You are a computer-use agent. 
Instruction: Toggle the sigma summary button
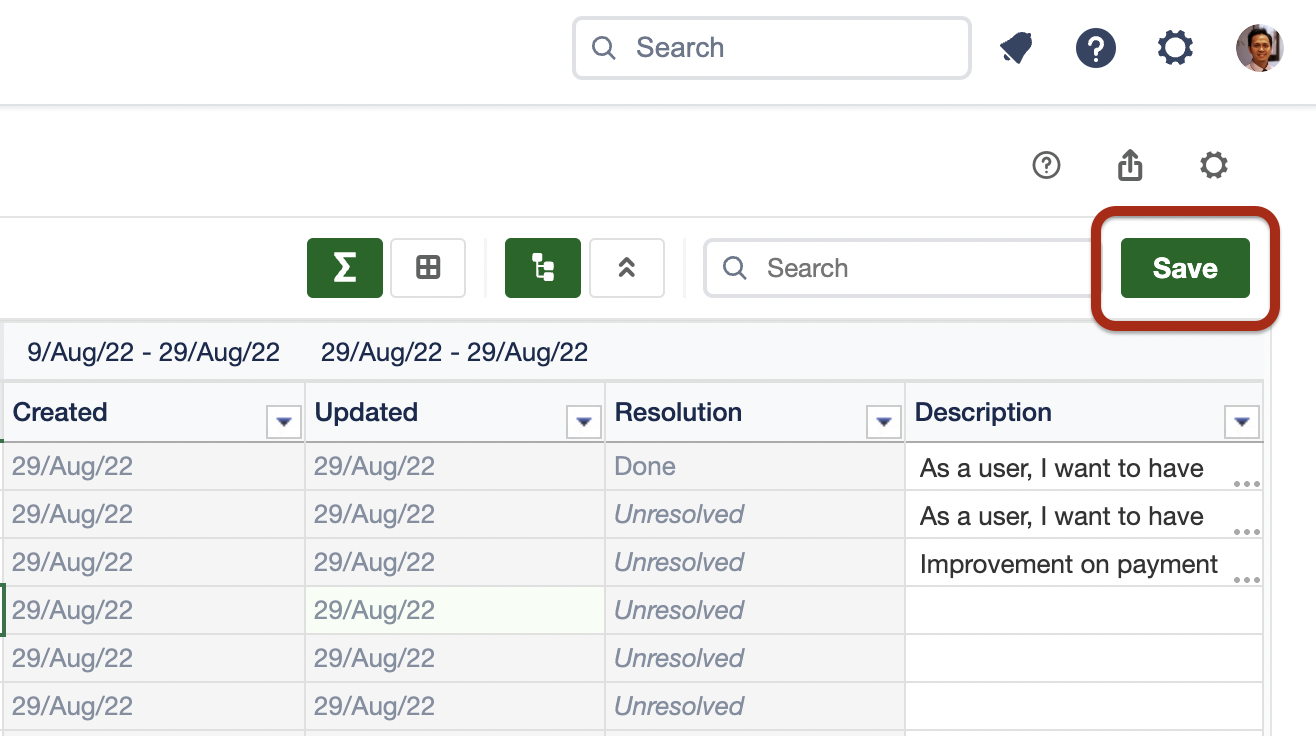[x=344, y=268]
